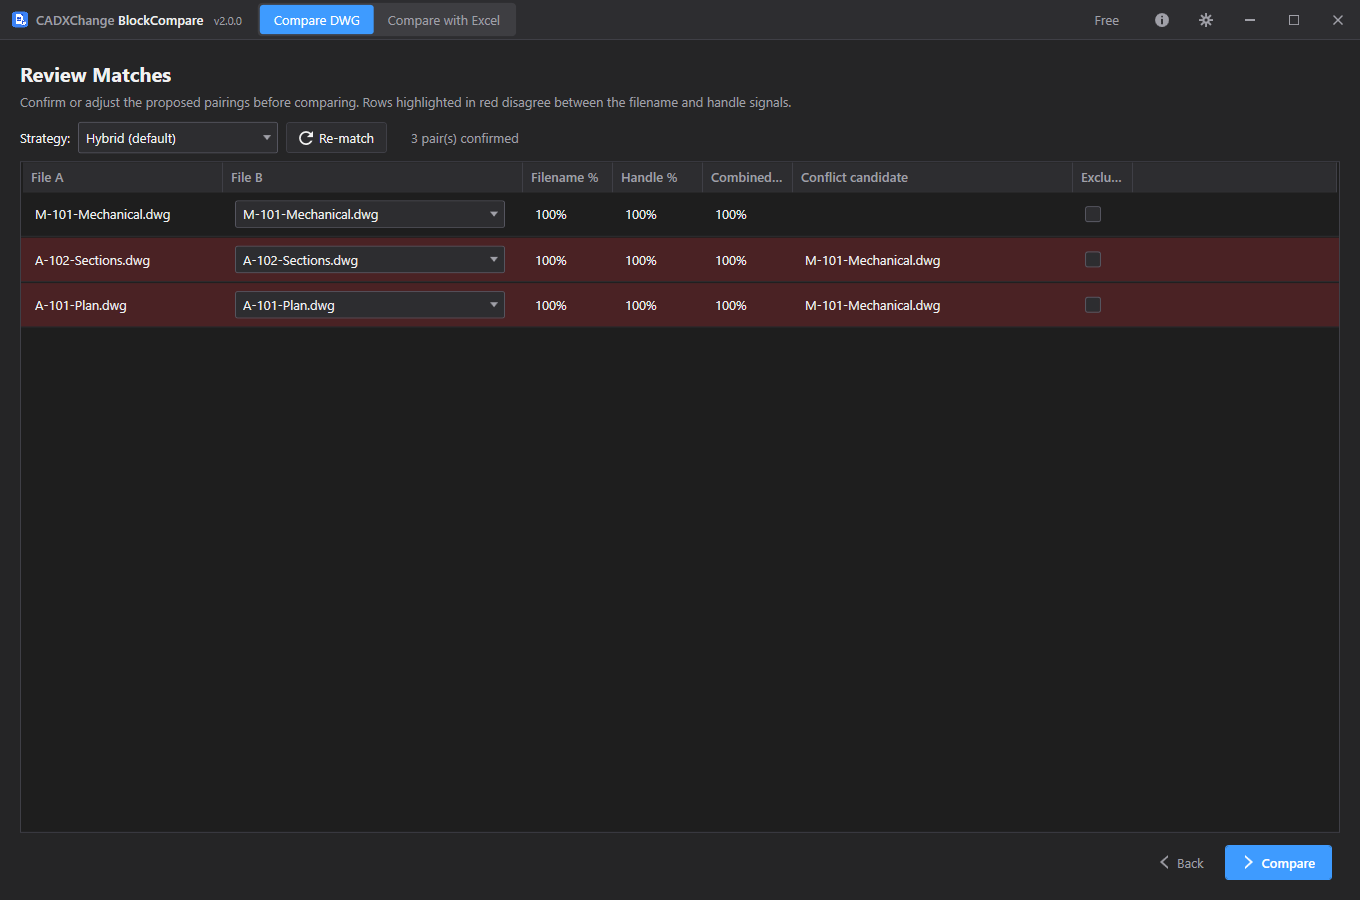Image resolution: width=1360 pixels, height=900 pixels.
Task: Close the BlockCompare window
Action: point(1338,20)
